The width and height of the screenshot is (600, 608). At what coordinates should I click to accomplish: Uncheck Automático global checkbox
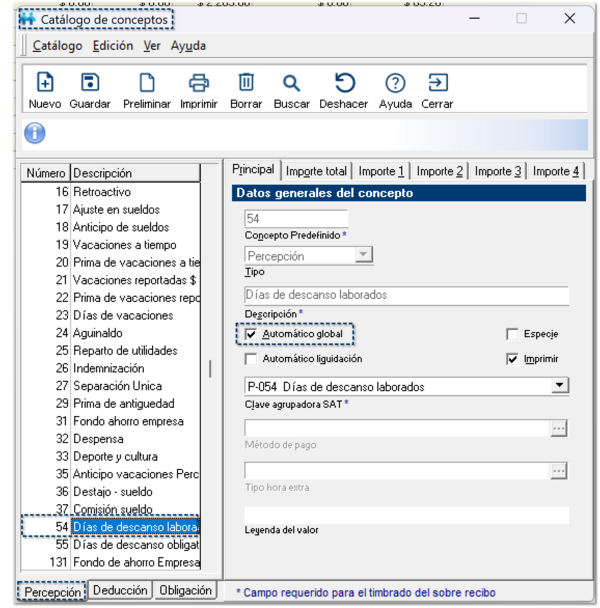pos(251,334)
